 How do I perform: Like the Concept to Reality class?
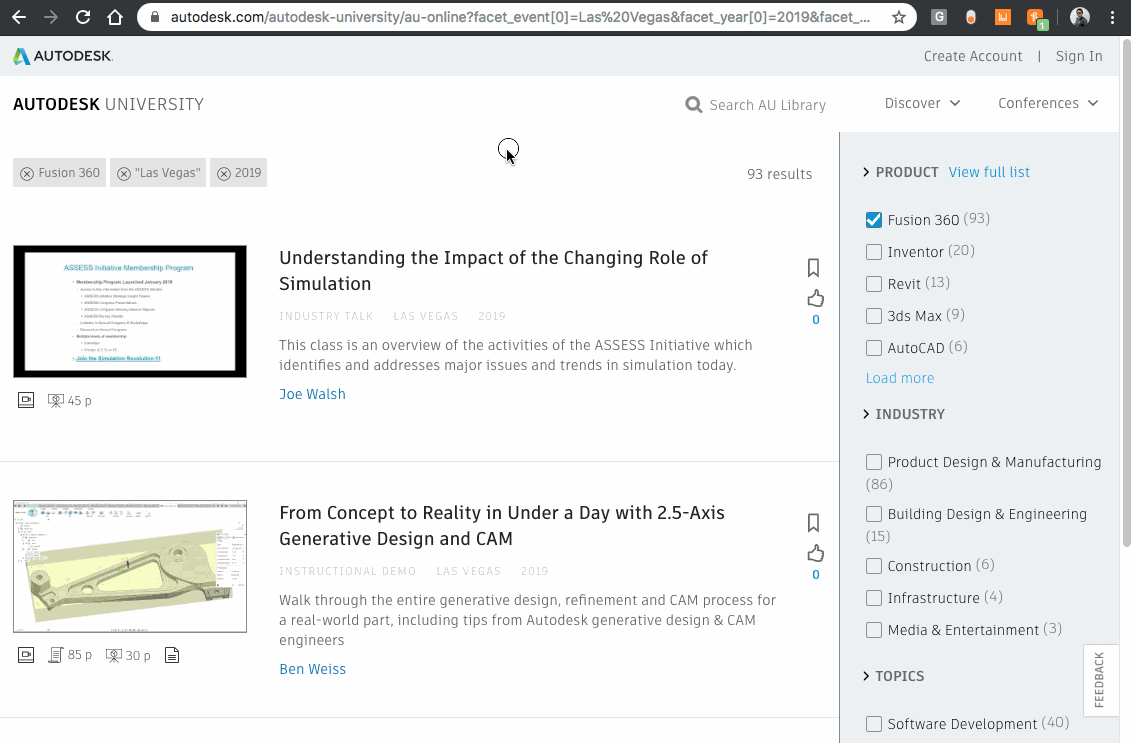click(815, 553)
